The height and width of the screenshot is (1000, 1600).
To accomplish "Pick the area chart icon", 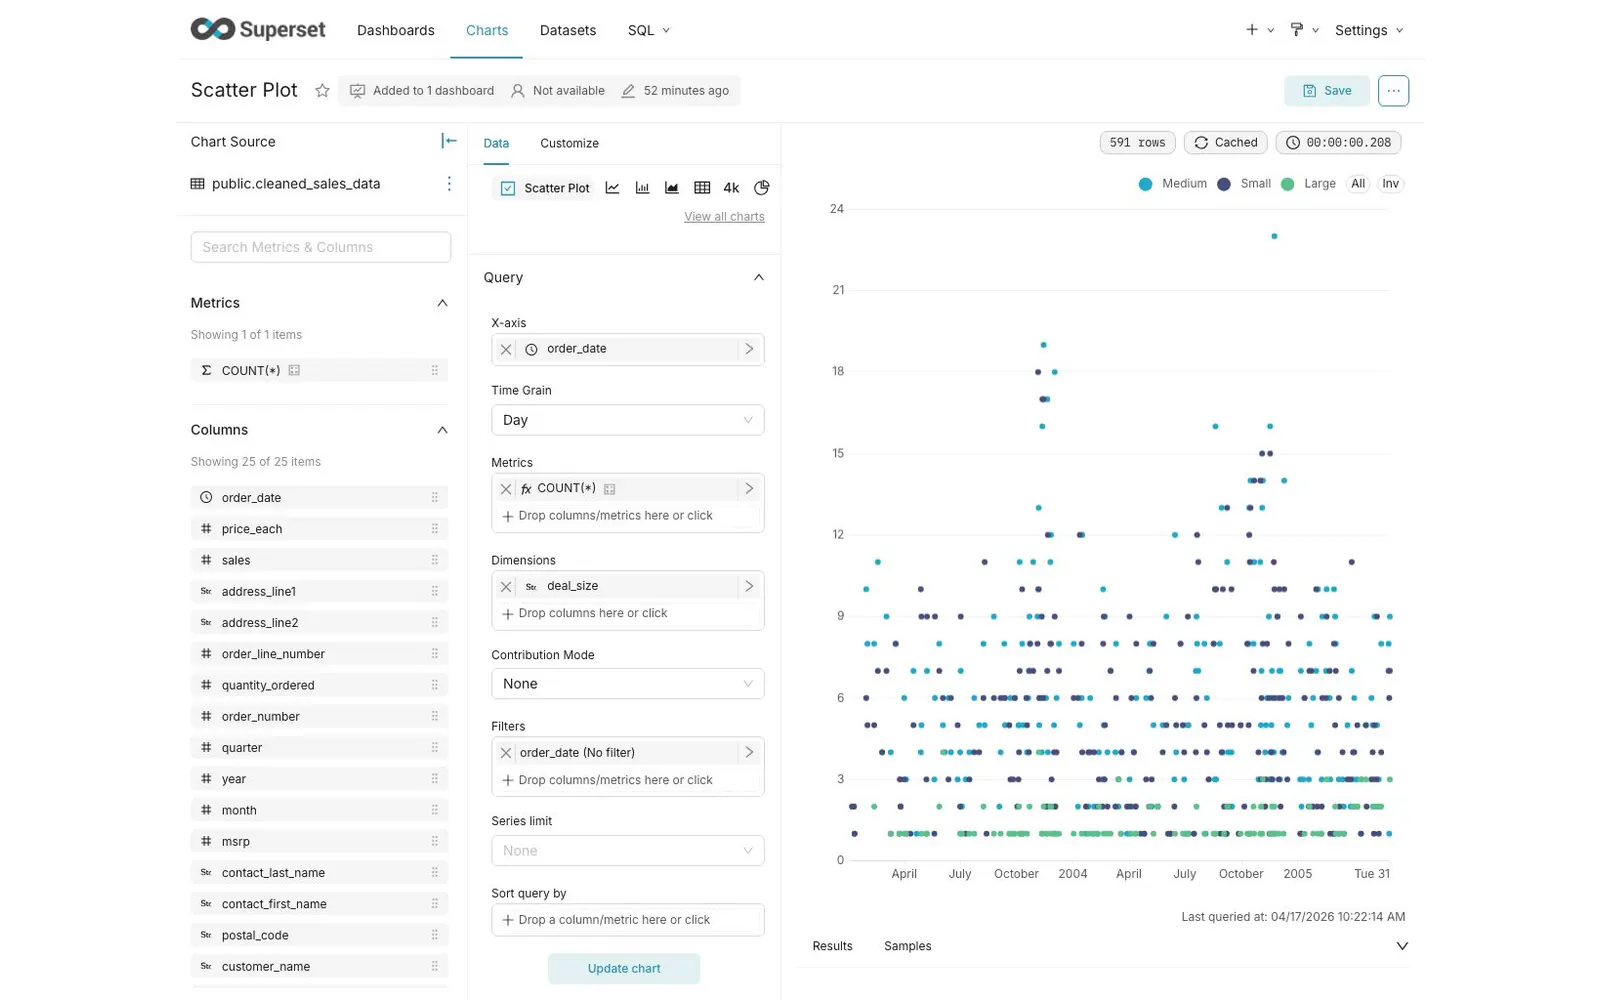I will click(672, 188).
